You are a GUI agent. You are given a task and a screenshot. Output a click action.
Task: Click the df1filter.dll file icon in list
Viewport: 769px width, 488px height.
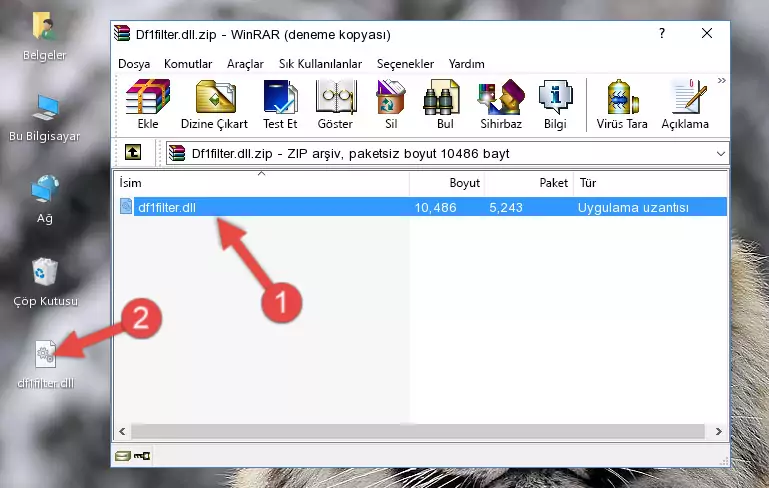126,206
